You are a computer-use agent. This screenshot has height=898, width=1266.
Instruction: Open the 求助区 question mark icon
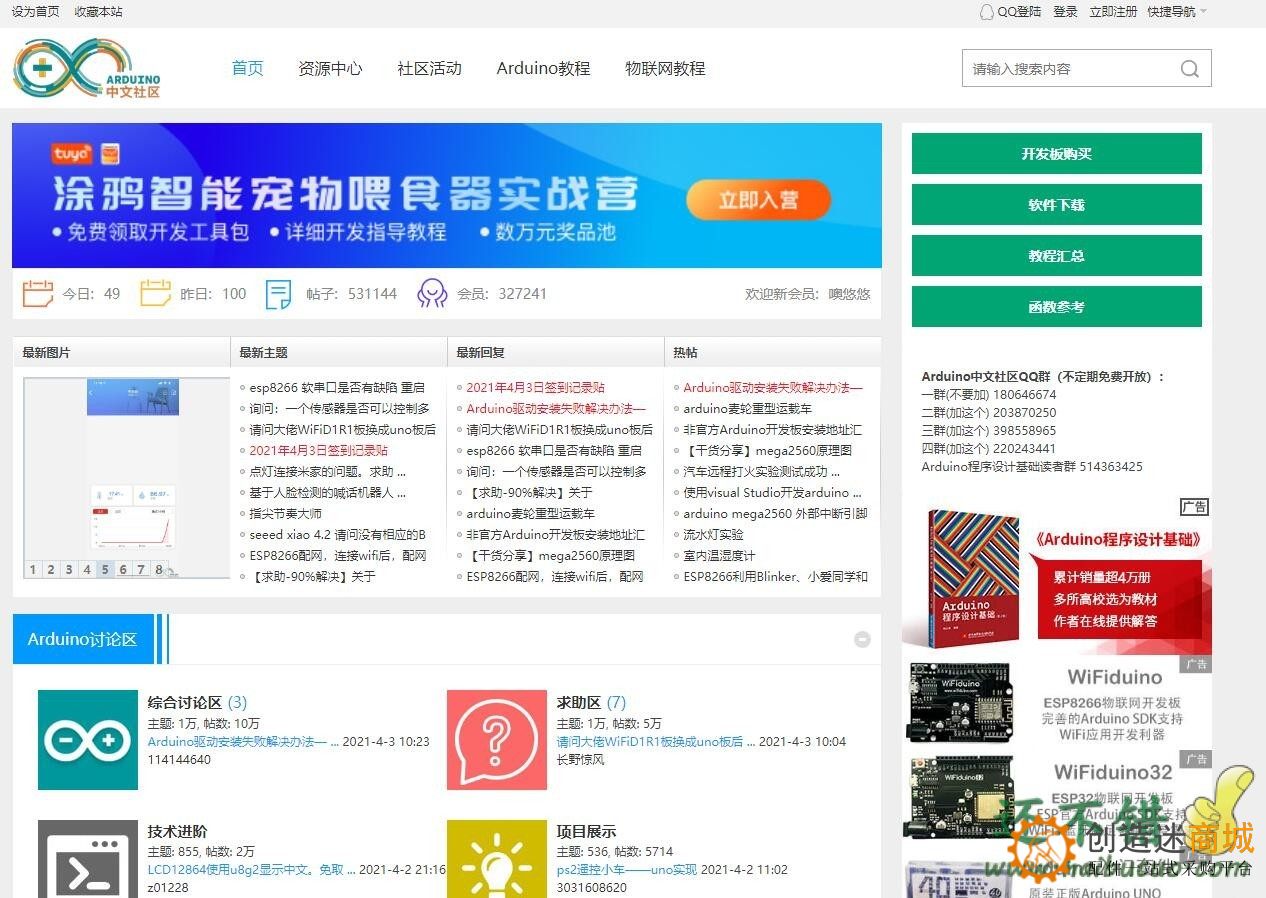click(x=497, y=740)
